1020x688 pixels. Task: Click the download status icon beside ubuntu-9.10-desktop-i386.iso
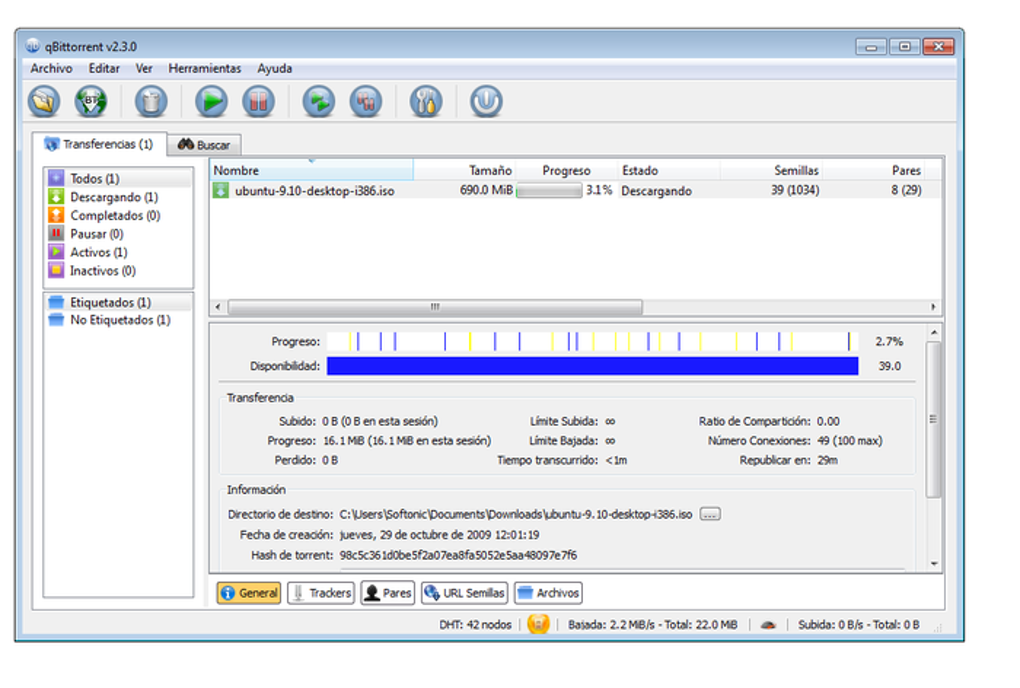click(221, 191)
